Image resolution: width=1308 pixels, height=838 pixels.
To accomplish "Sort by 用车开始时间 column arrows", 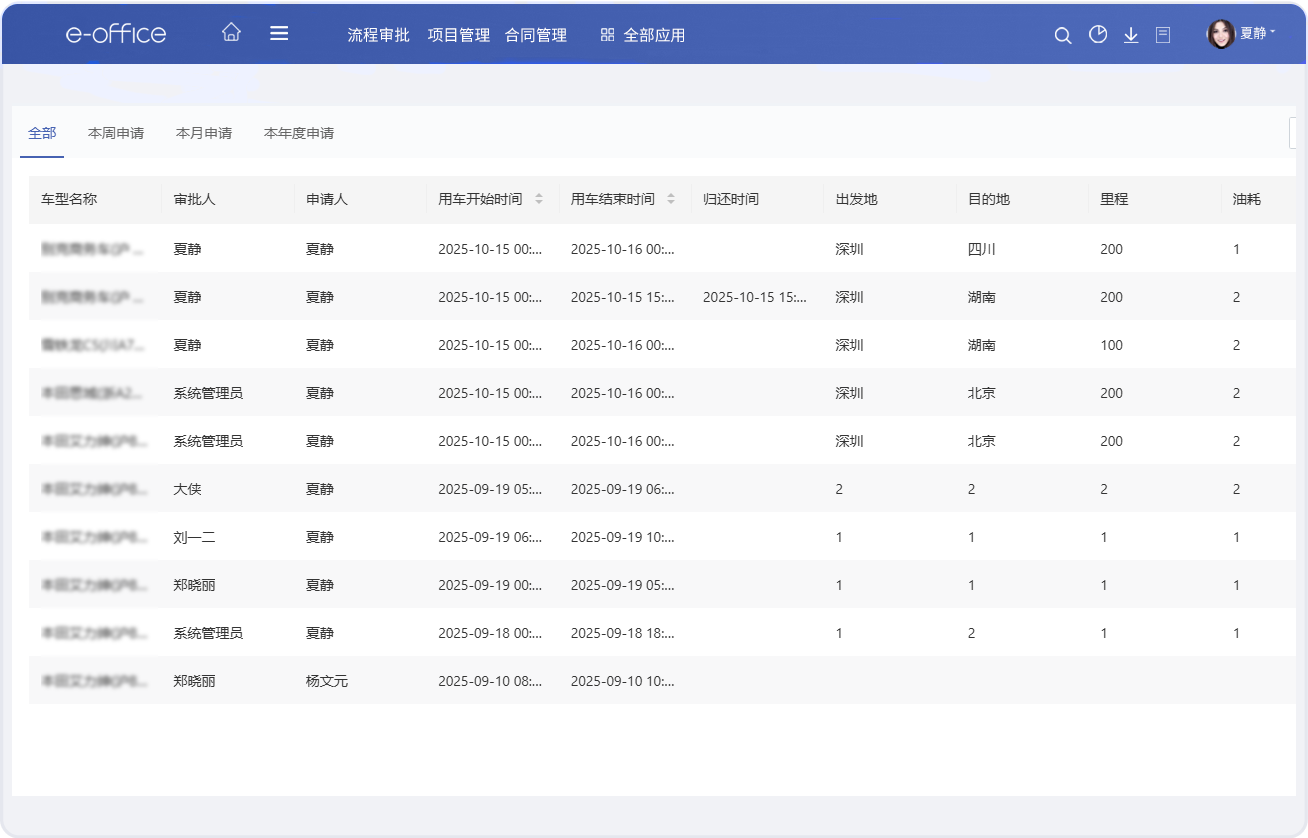I will [x=539, y=199].
